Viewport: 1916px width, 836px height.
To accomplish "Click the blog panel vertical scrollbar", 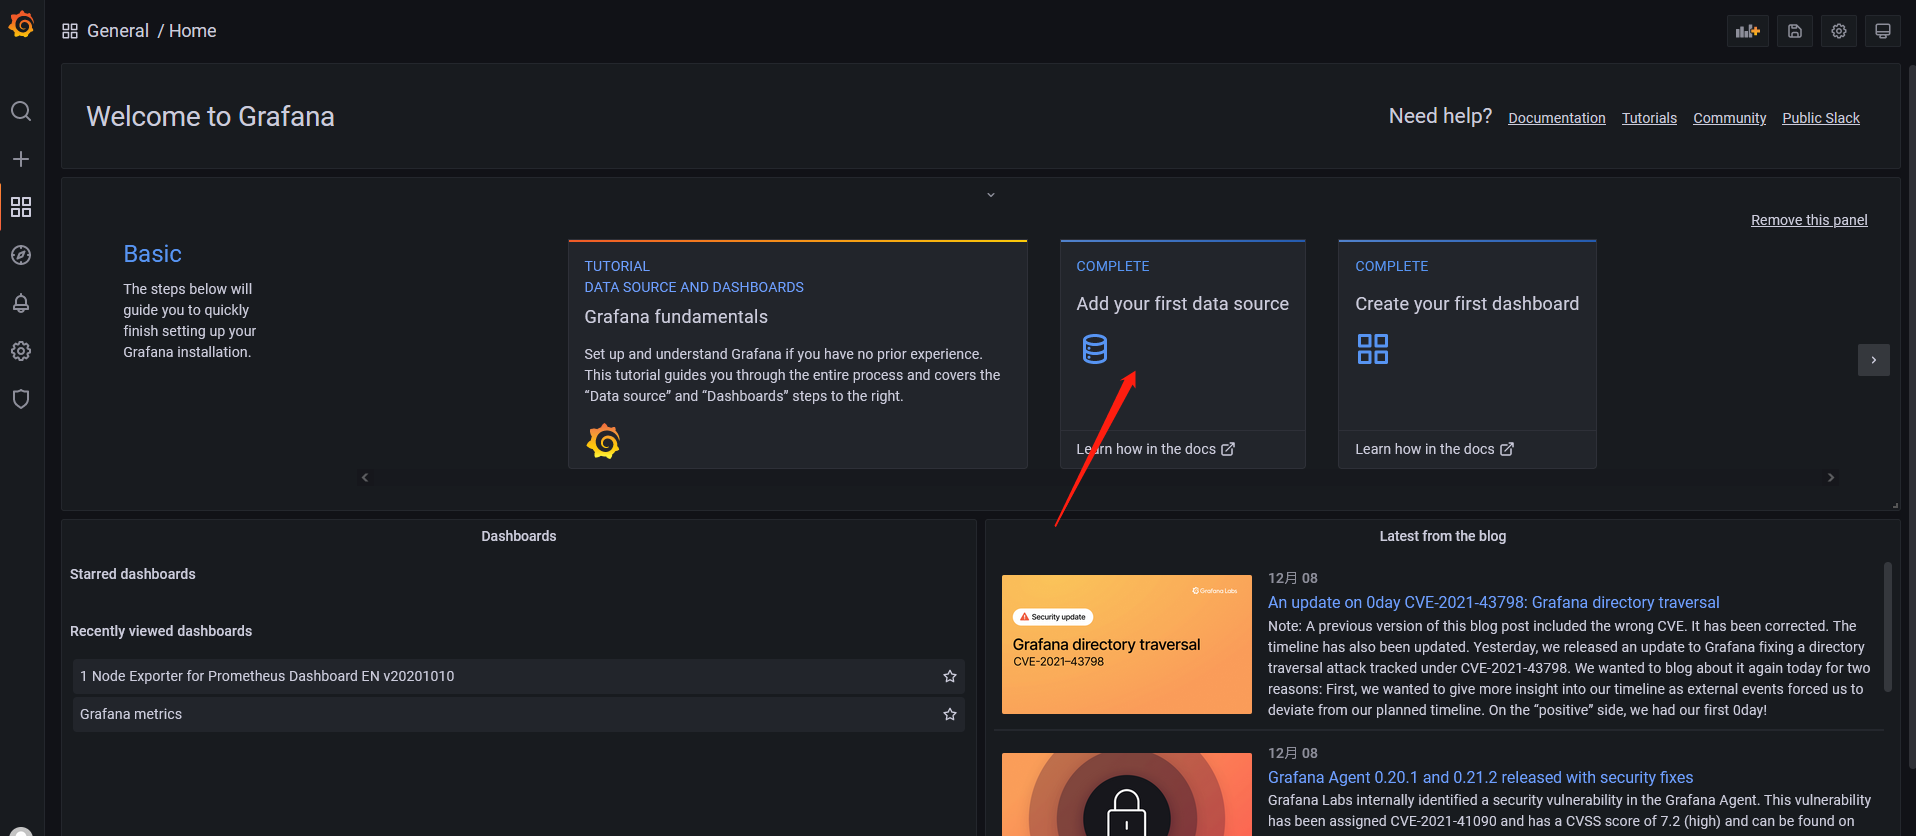I will (x=1888, y=627).
